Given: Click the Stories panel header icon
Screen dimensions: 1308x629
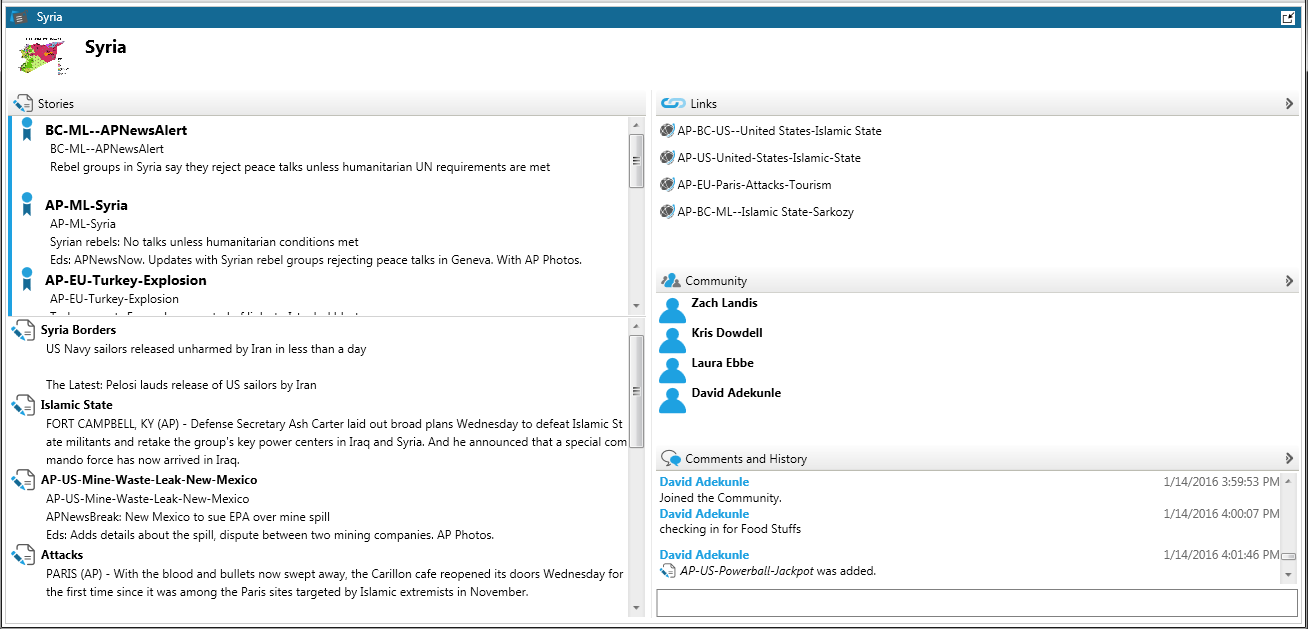Looking at the screenshot, I should [x=23, y=104].
